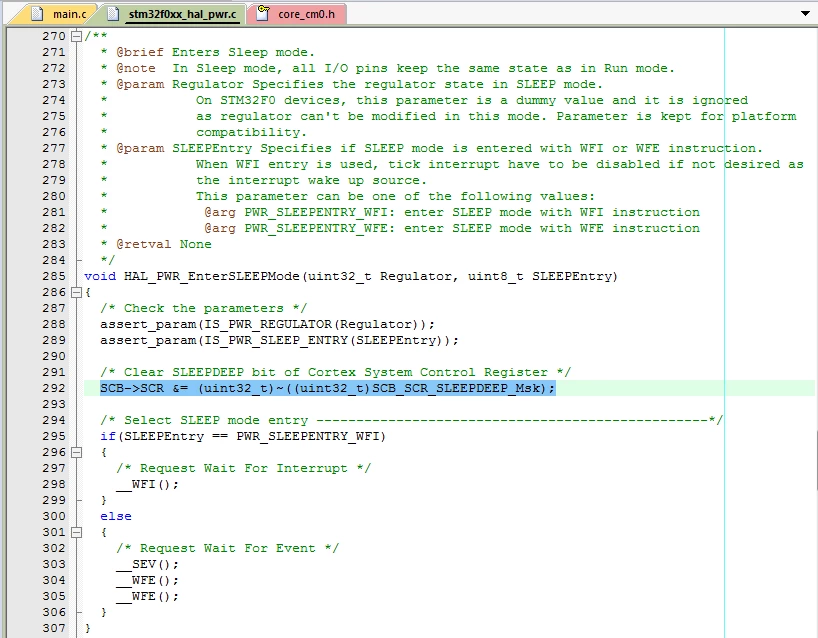This screenshot has width=818, height=638.
Task: Click the stm32f0xx_hal_pwr.c file icon
Action: click(113, 14)
